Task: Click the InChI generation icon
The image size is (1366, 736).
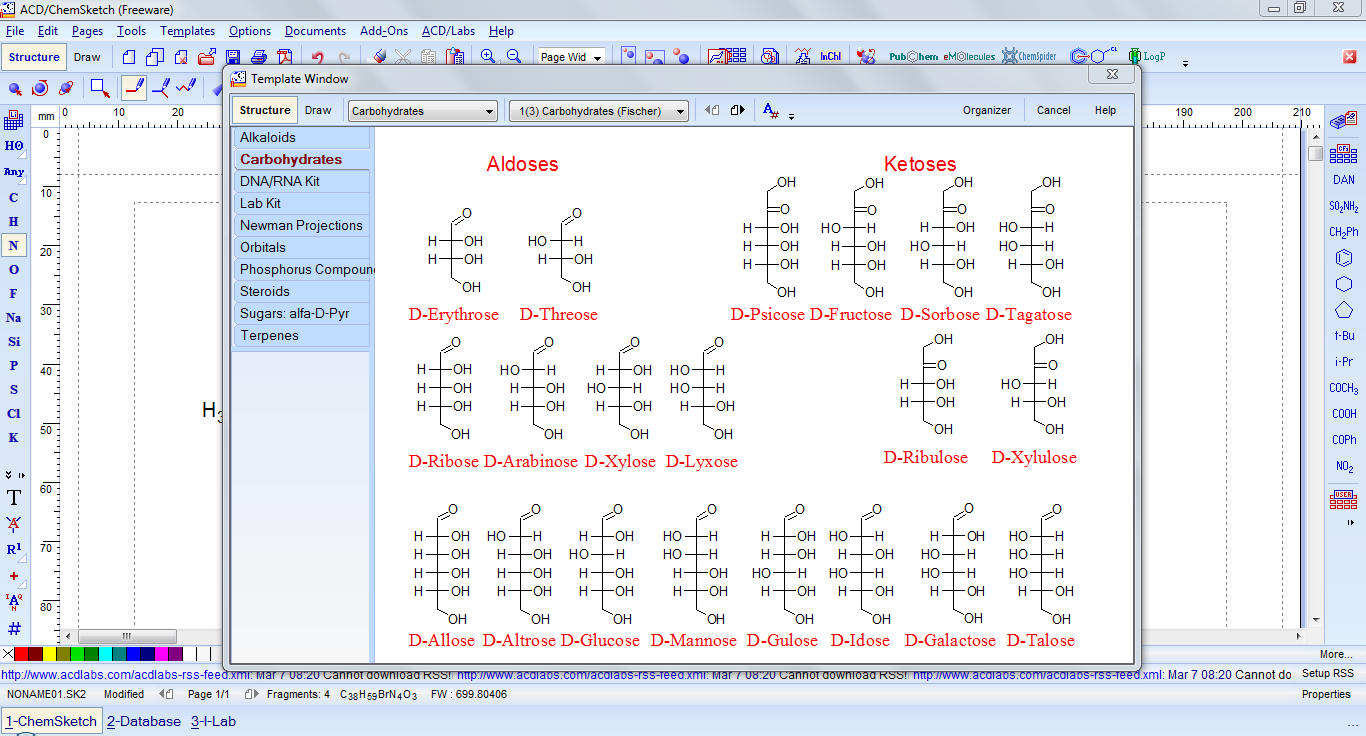Action: pyautogui.click(x=830, y=57)
